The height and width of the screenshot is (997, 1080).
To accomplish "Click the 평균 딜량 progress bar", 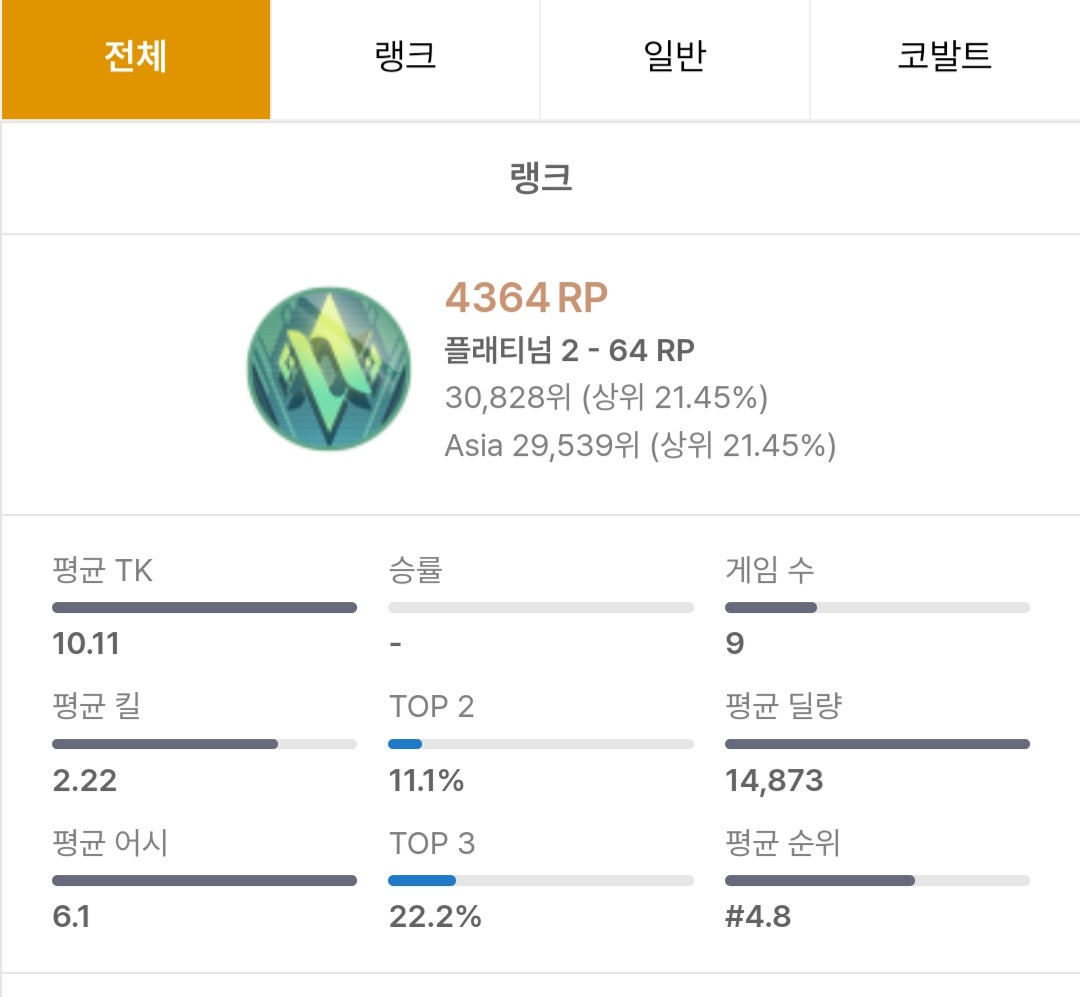I will point(877,744).
